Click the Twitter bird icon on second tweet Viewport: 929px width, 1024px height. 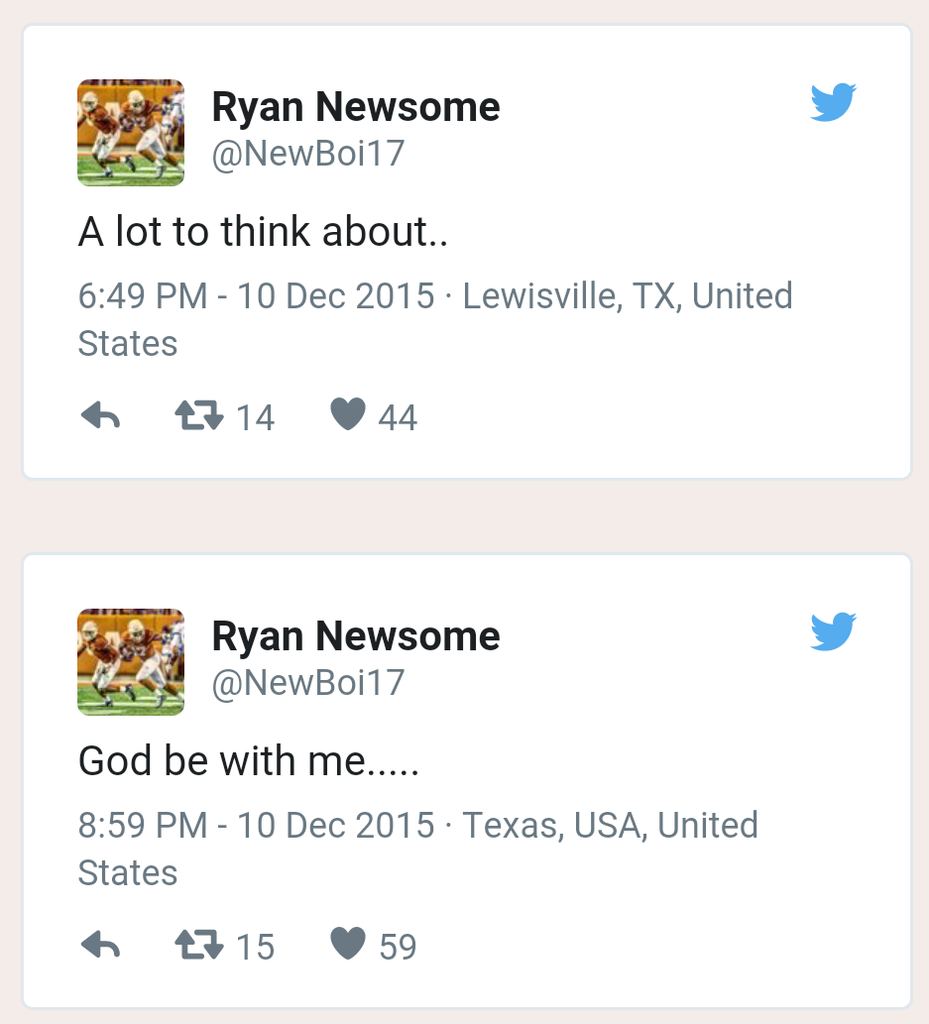point(833,631)
